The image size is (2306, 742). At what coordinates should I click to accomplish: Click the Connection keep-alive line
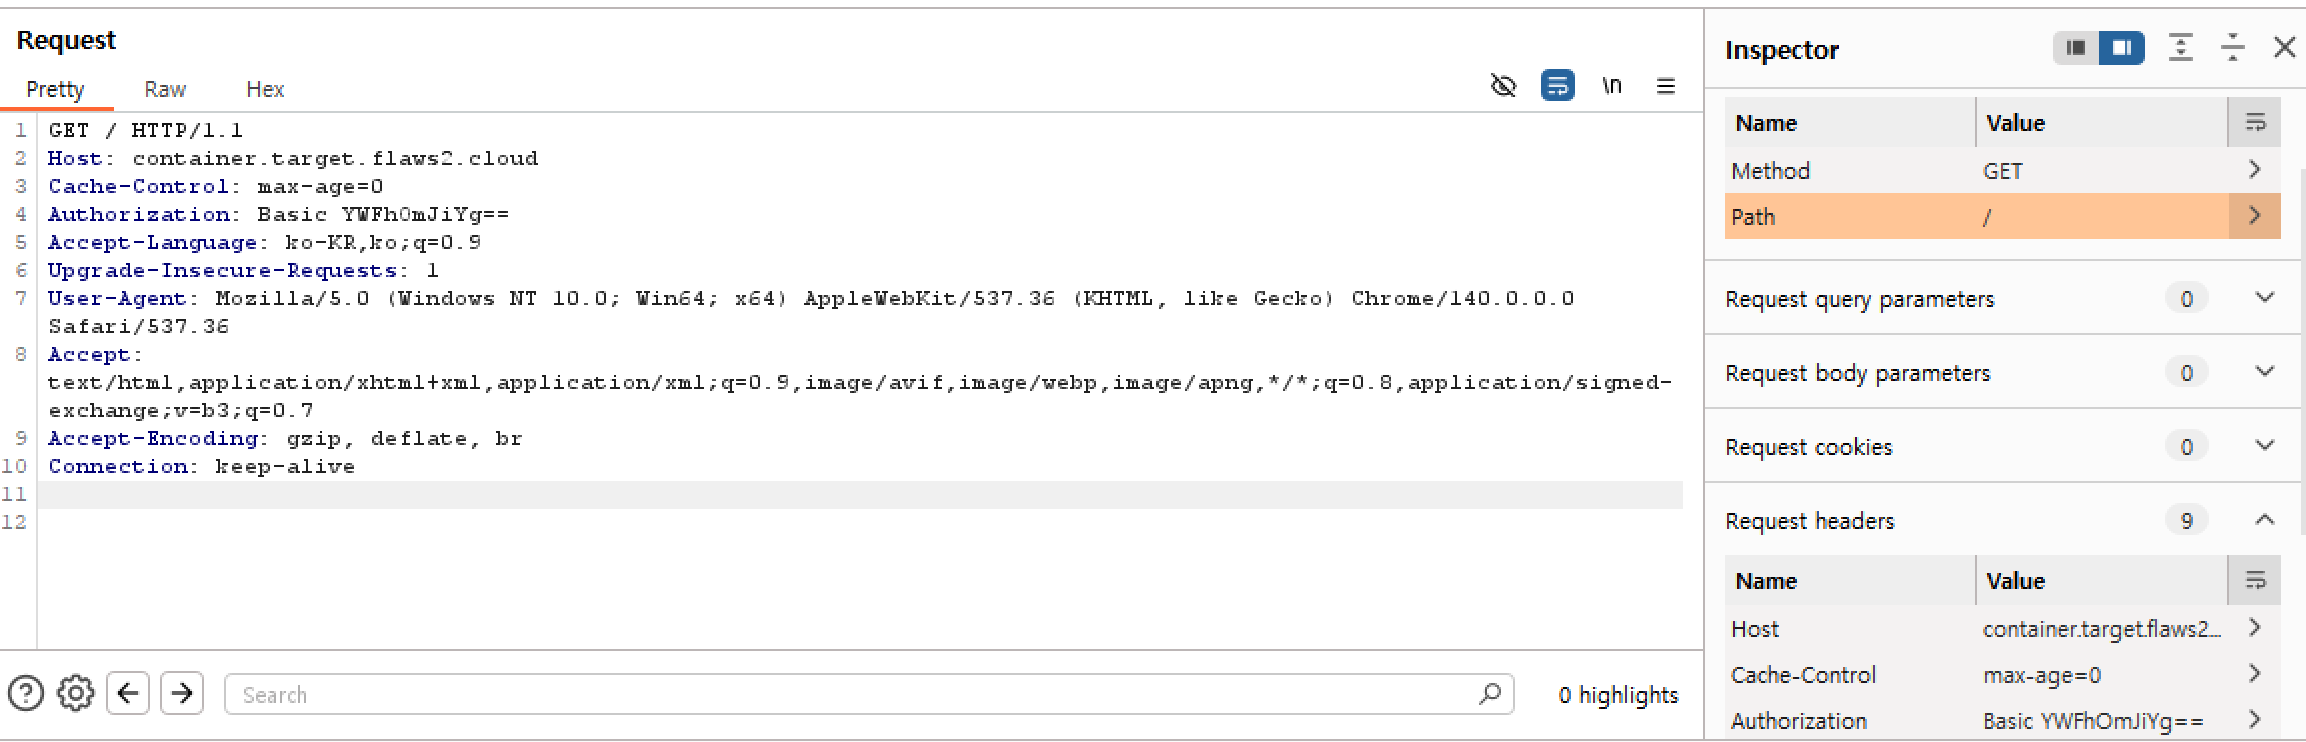pyautogui.click(x=201, y=466)
